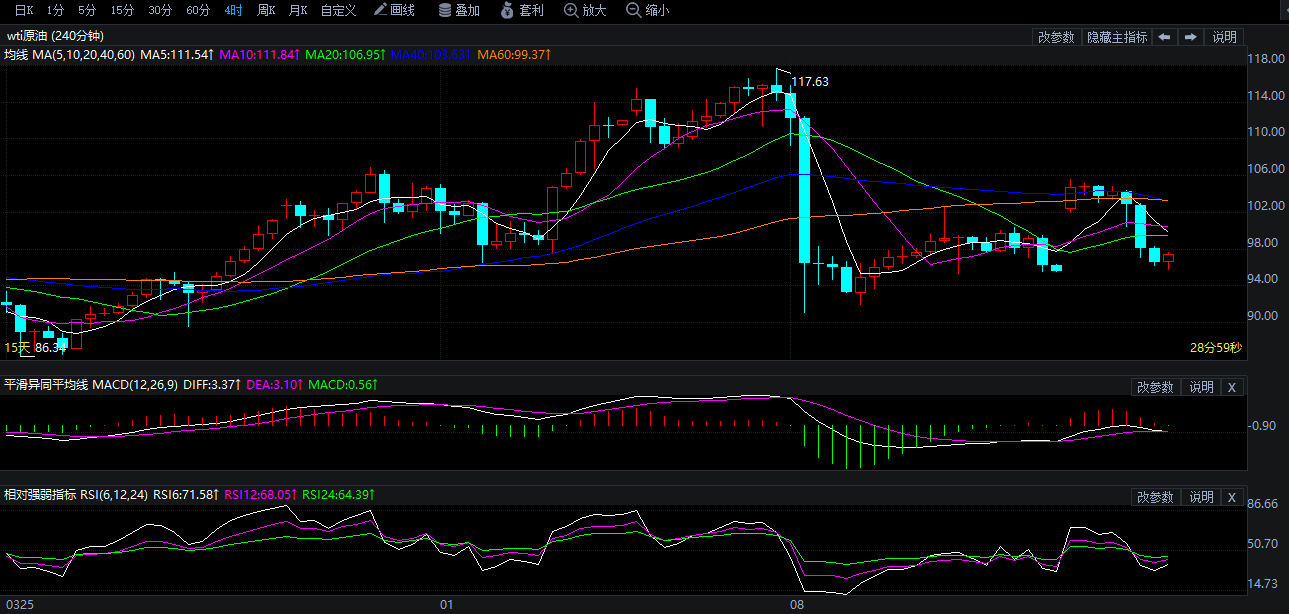Switch to 周K weekly chart
This screenshot has width=1289, height=614.
point(265,10)
